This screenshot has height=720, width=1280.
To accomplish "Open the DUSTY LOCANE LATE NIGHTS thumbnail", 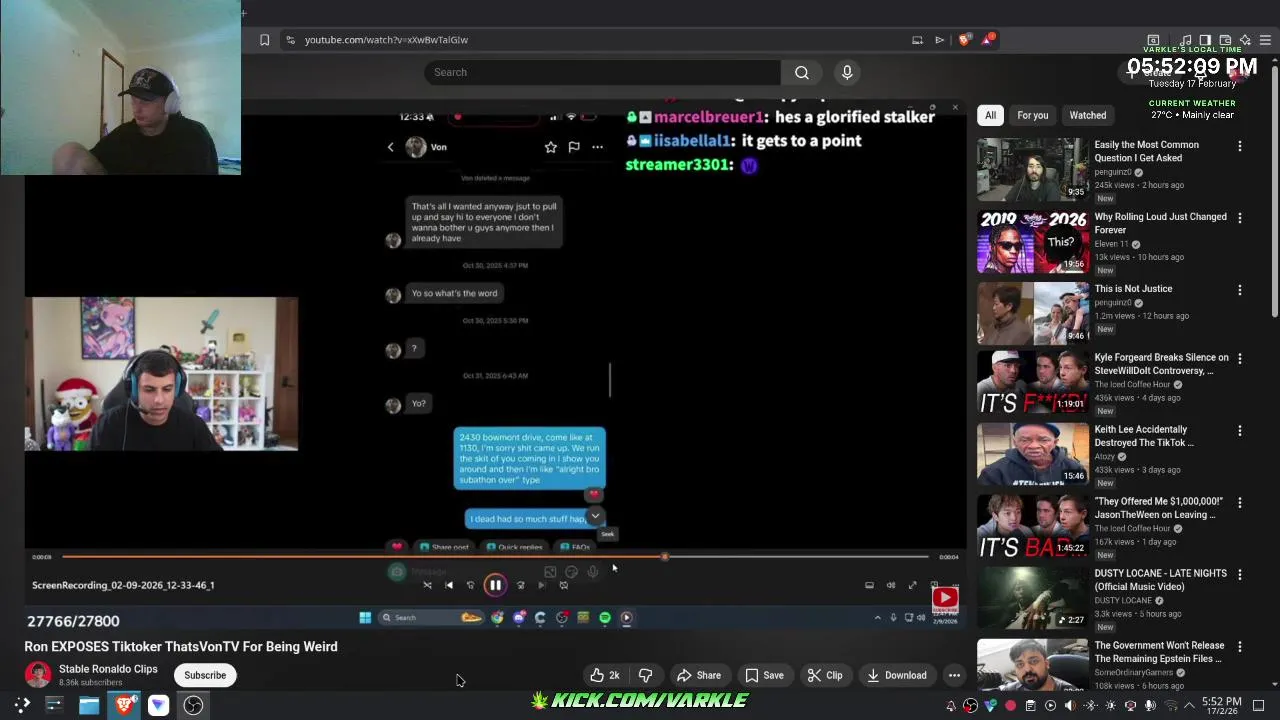I will pyautogui.click(x=1033, y=598).
